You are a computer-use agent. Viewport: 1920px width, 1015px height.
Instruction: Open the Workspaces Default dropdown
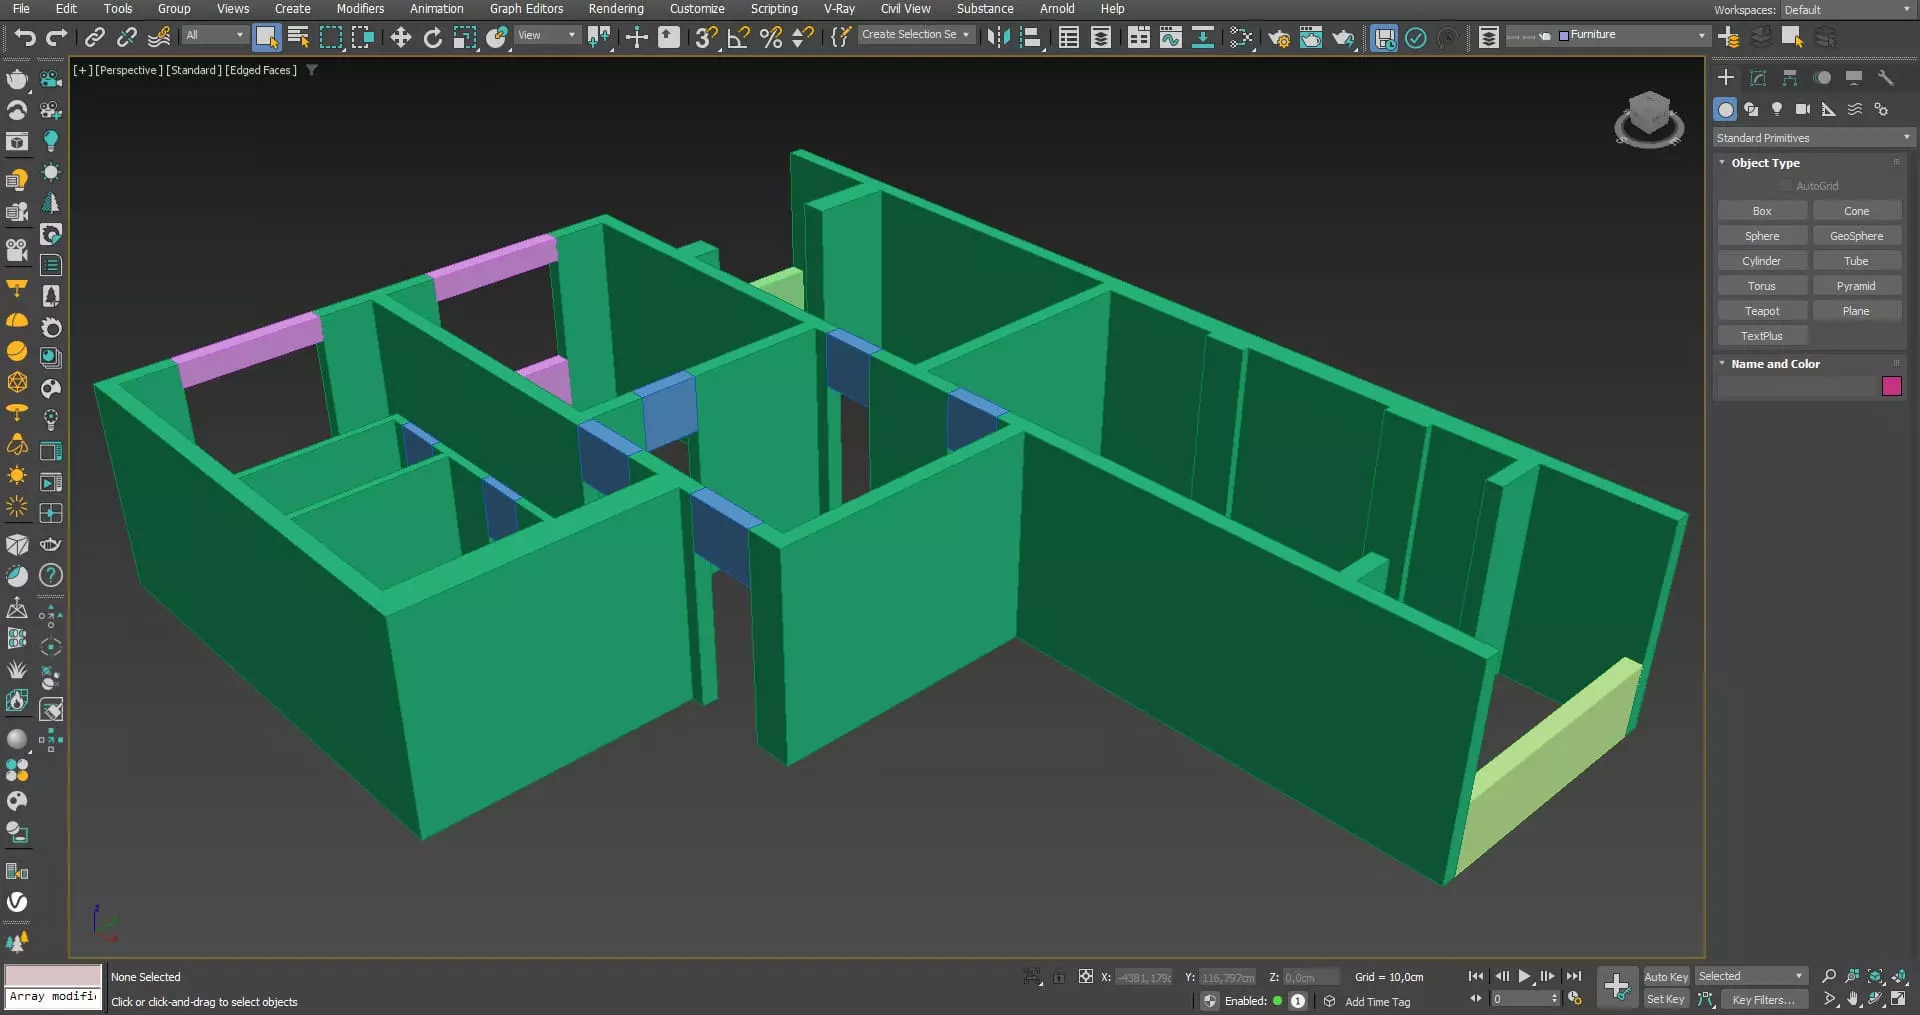1847,10
